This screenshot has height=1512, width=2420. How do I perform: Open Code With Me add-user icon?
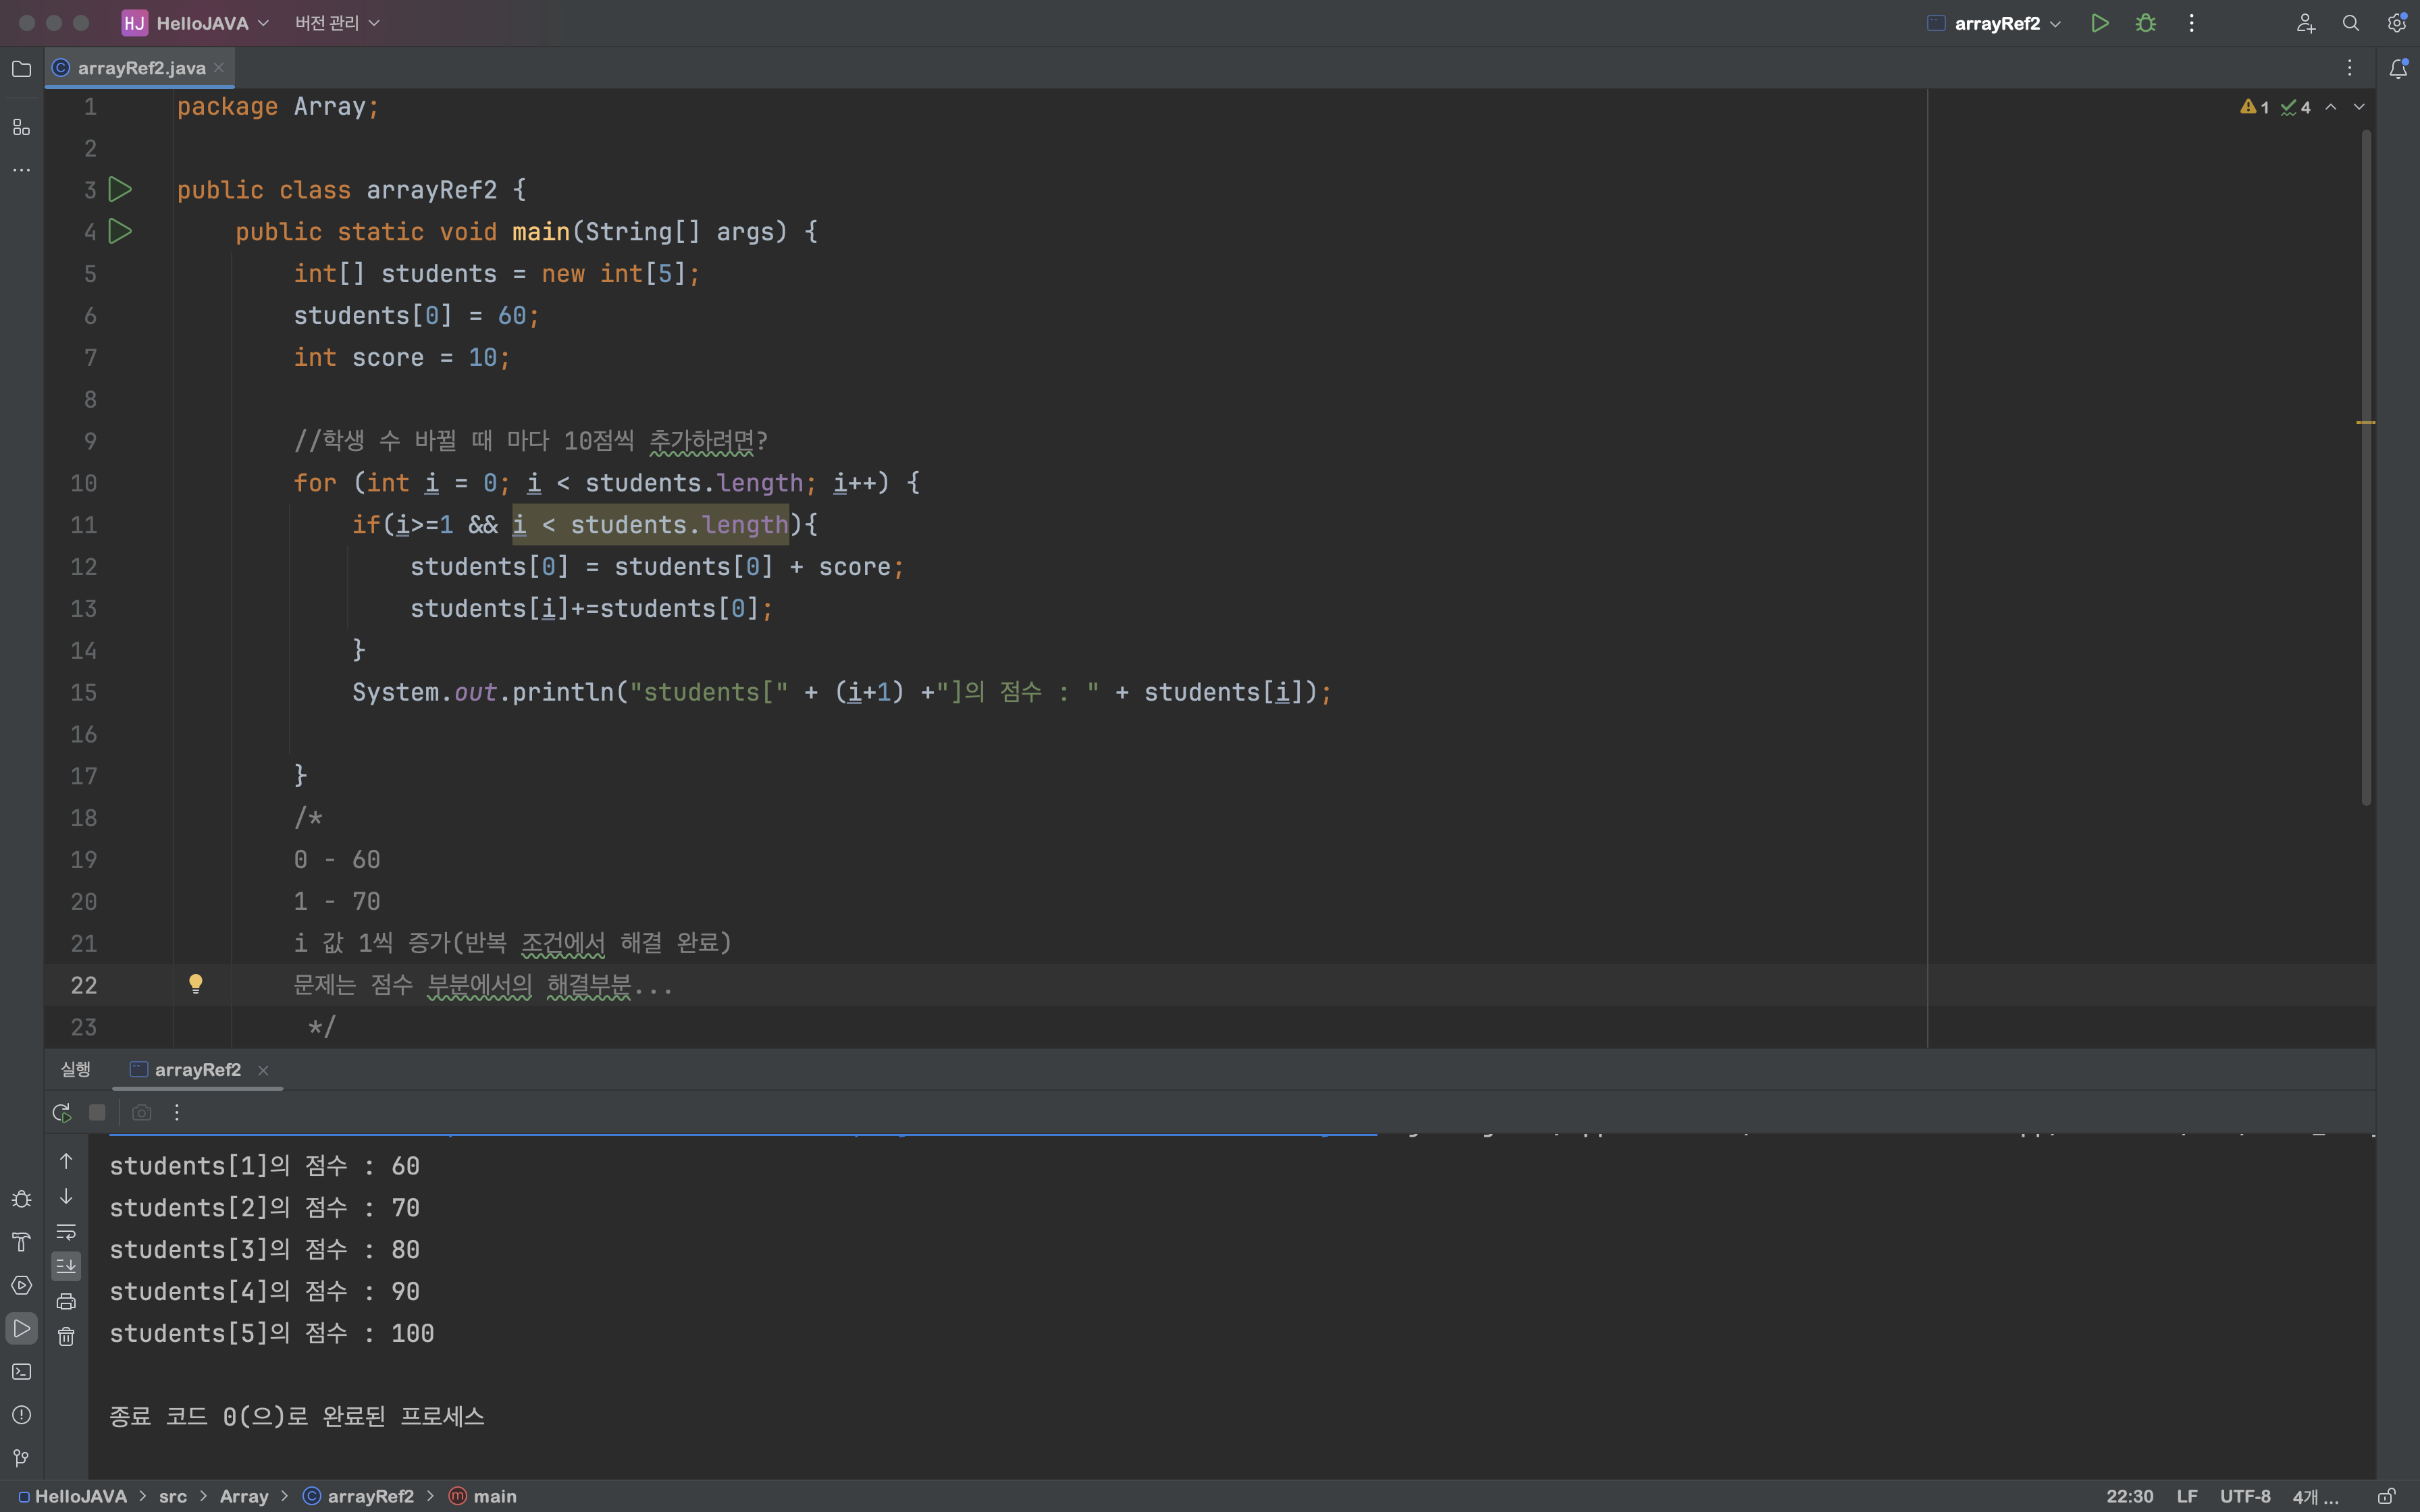2305,23
